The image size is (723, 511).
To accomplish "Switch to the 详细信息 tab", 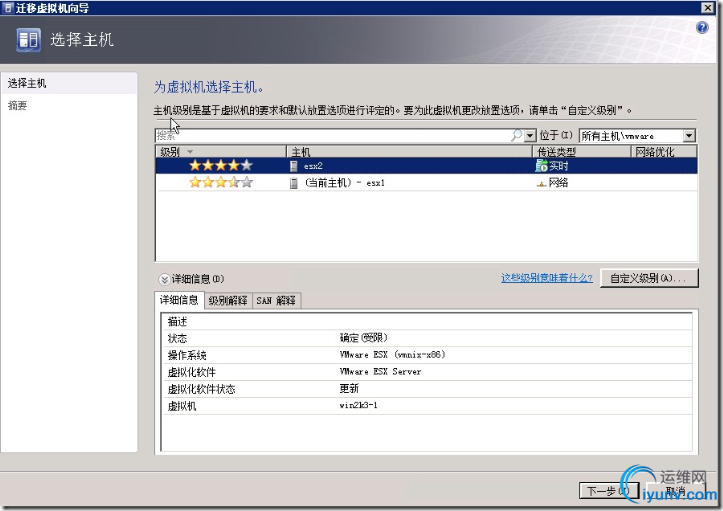I will coord(179,300).
